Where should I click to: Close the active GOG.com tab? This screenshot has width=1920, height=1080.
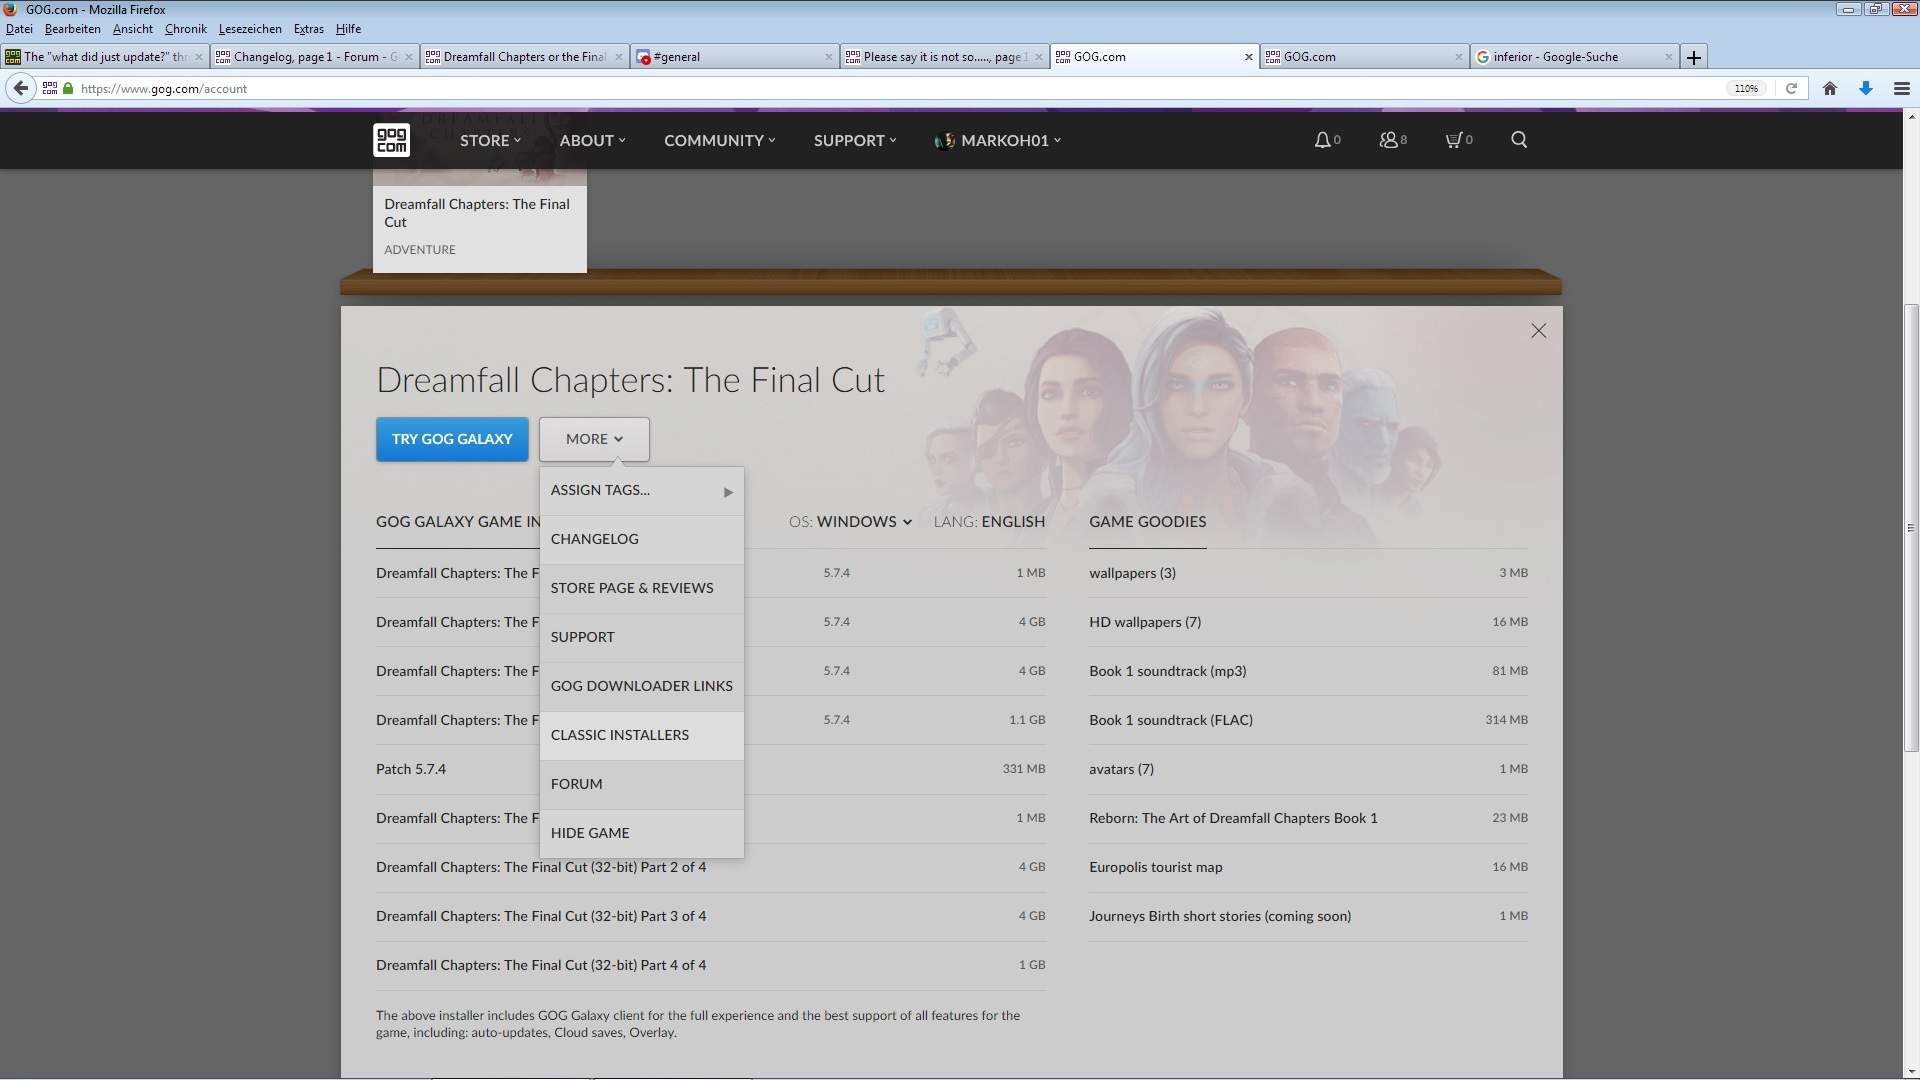tap(1248, 57)
